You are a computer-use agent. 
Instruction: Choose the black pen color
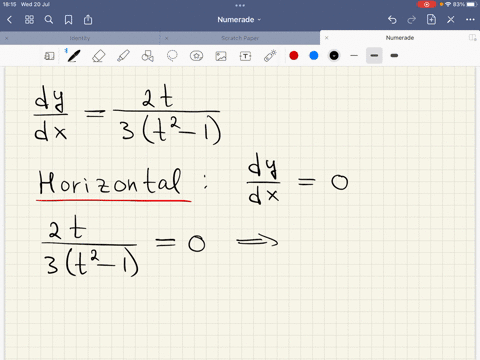(x=334, y=56)
